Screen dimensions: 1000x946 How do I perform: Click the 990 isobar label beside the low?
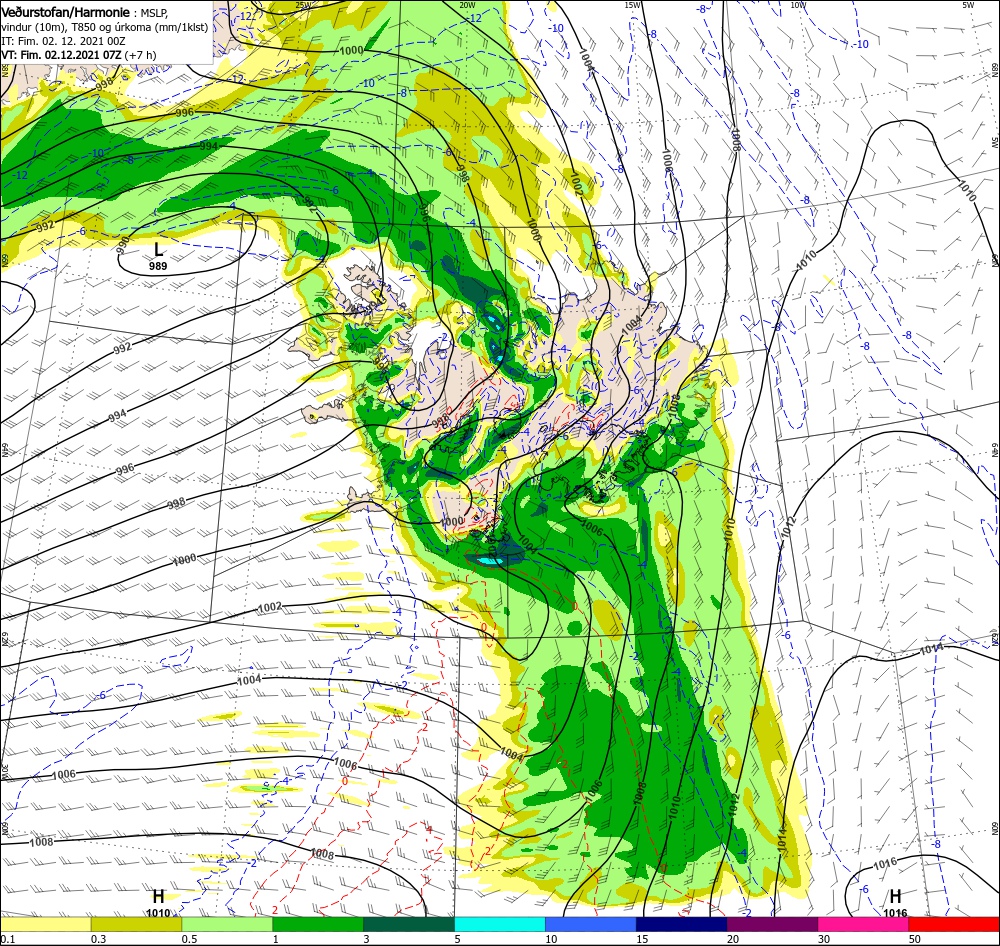point(124,244)
